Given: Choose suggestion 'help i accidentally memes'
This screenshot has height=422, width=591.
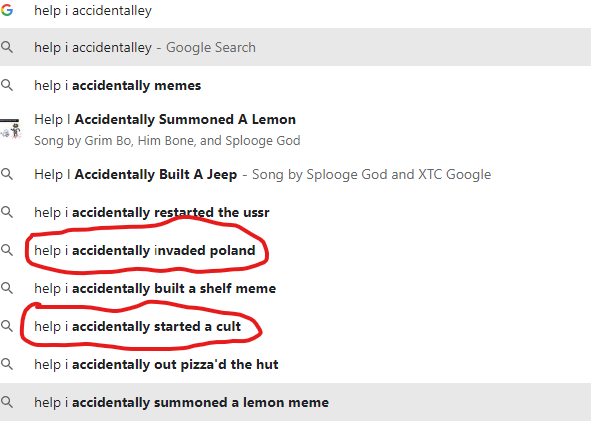Looking at the screenshot, I should 296,85.
